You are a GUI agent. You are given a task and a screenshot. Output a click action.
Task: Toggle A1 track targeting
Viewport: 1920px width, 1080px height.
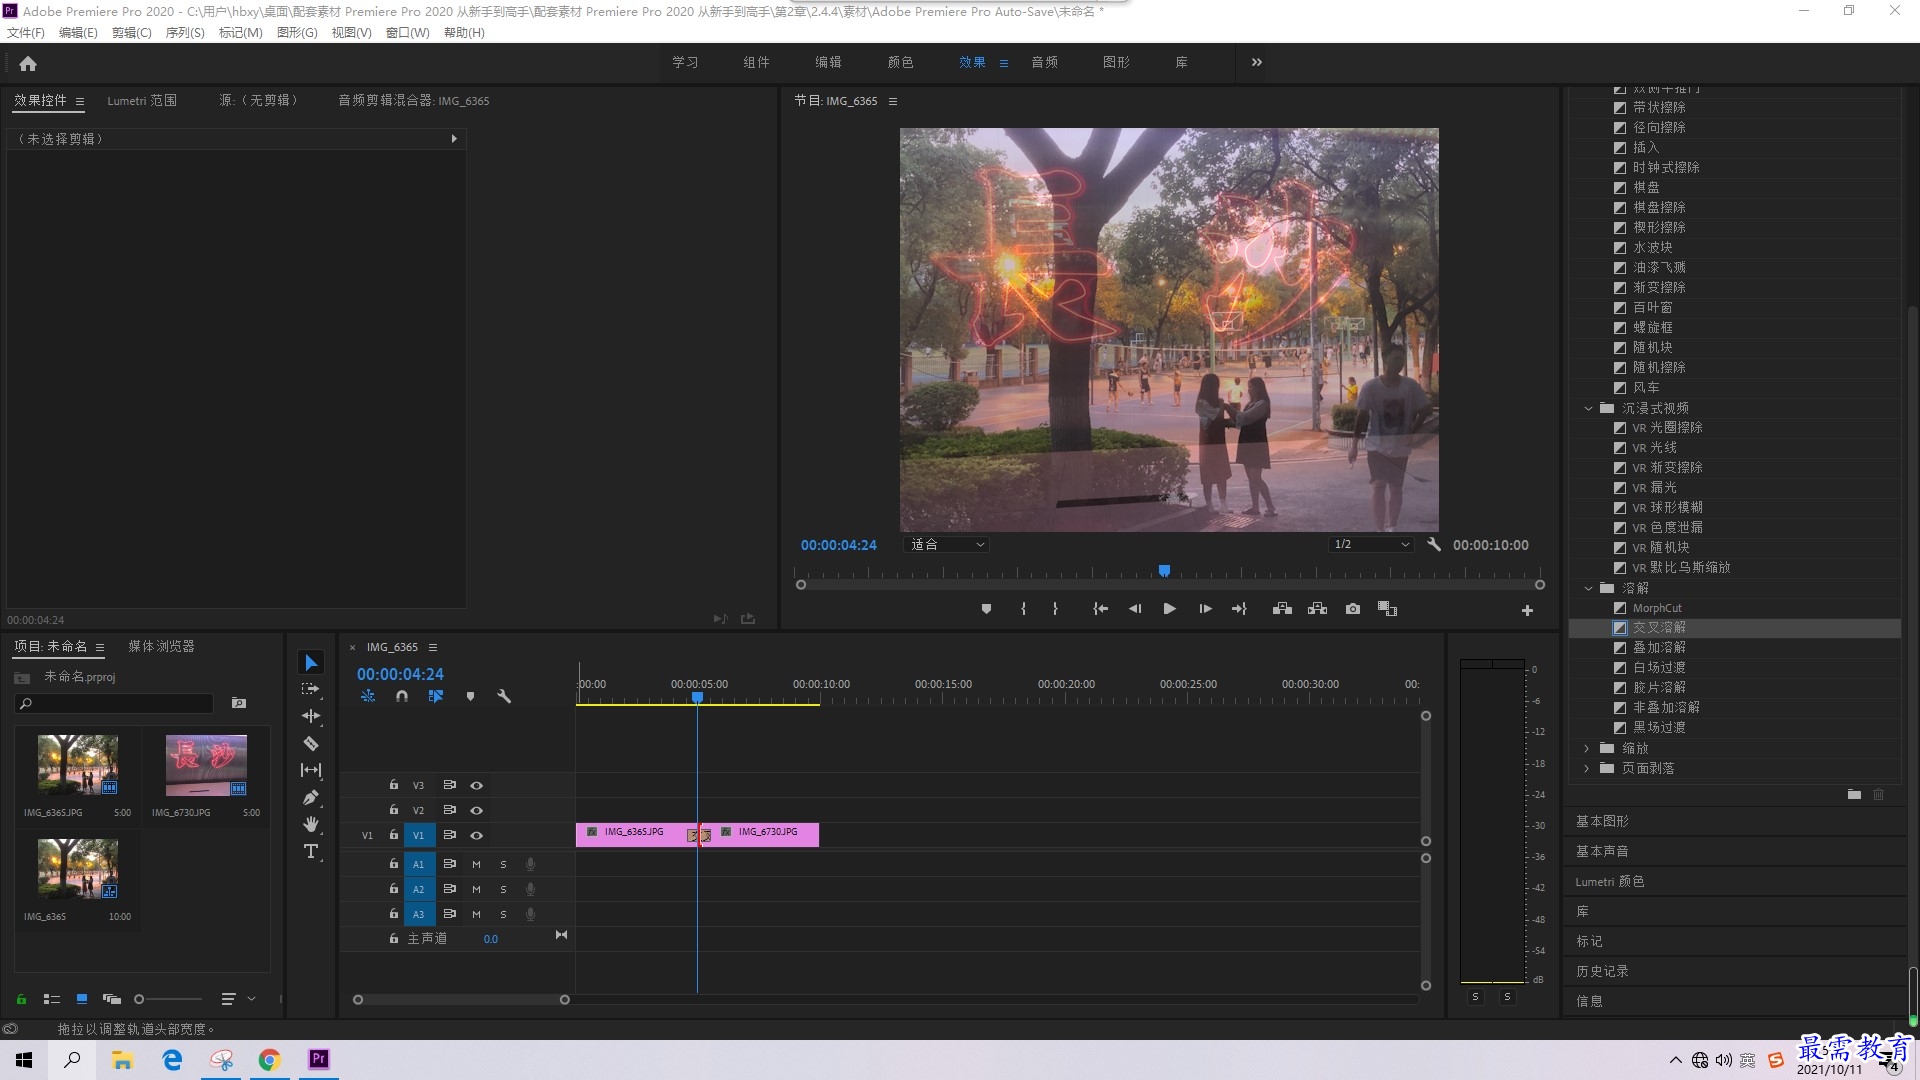pyautogui.click(x=419, y=865)
